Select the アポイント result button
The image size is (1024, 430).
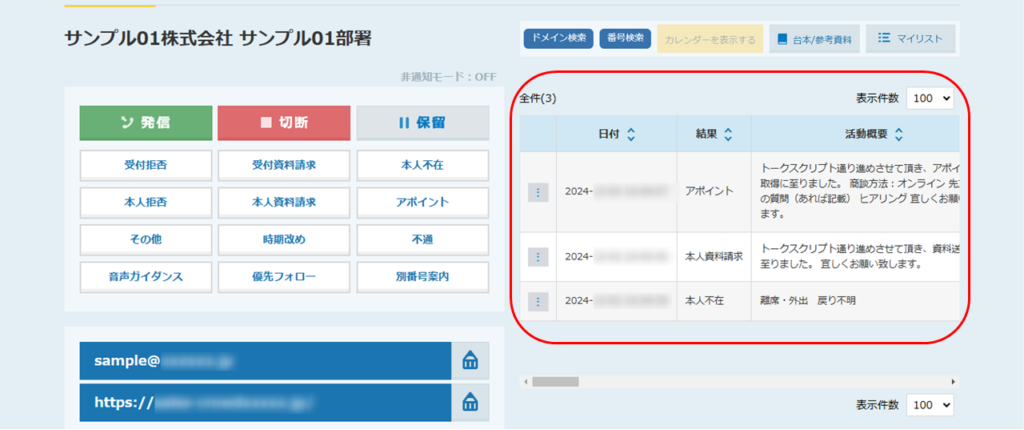(x=422, y=202)
